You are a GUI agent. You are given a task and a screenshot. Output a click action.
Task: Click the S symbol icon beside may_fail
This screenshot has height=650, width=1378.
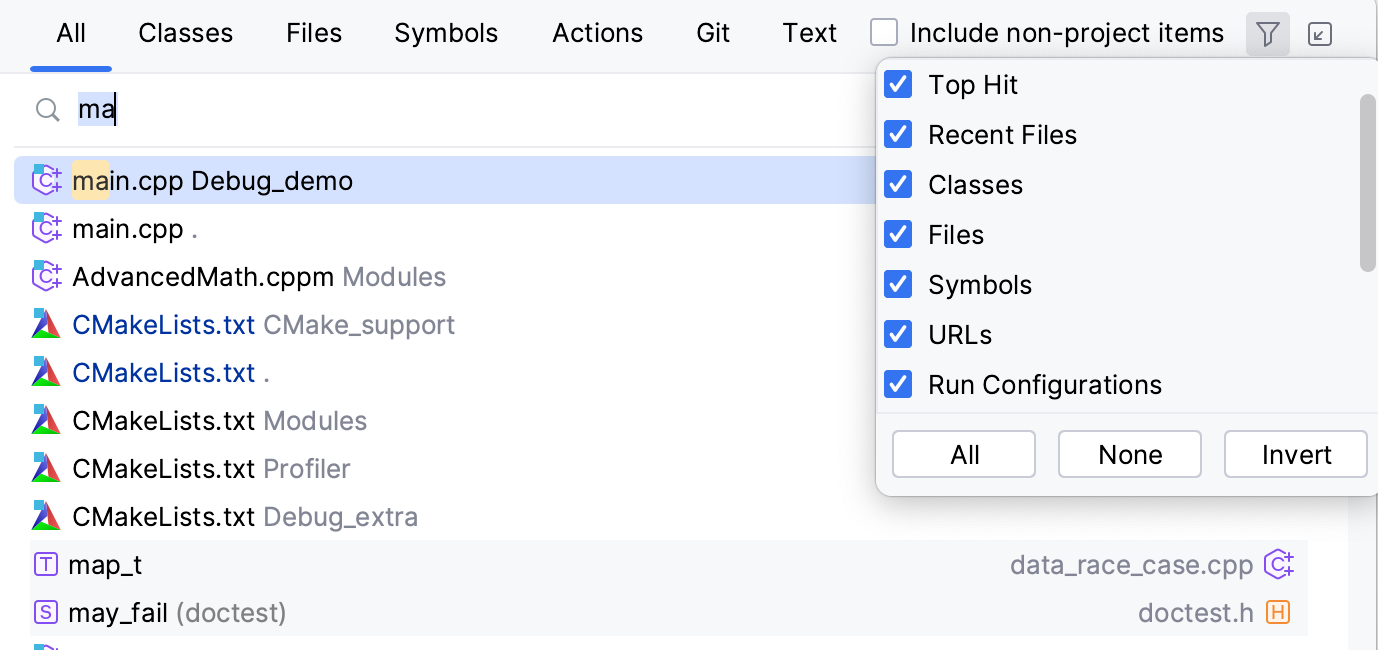45,611
